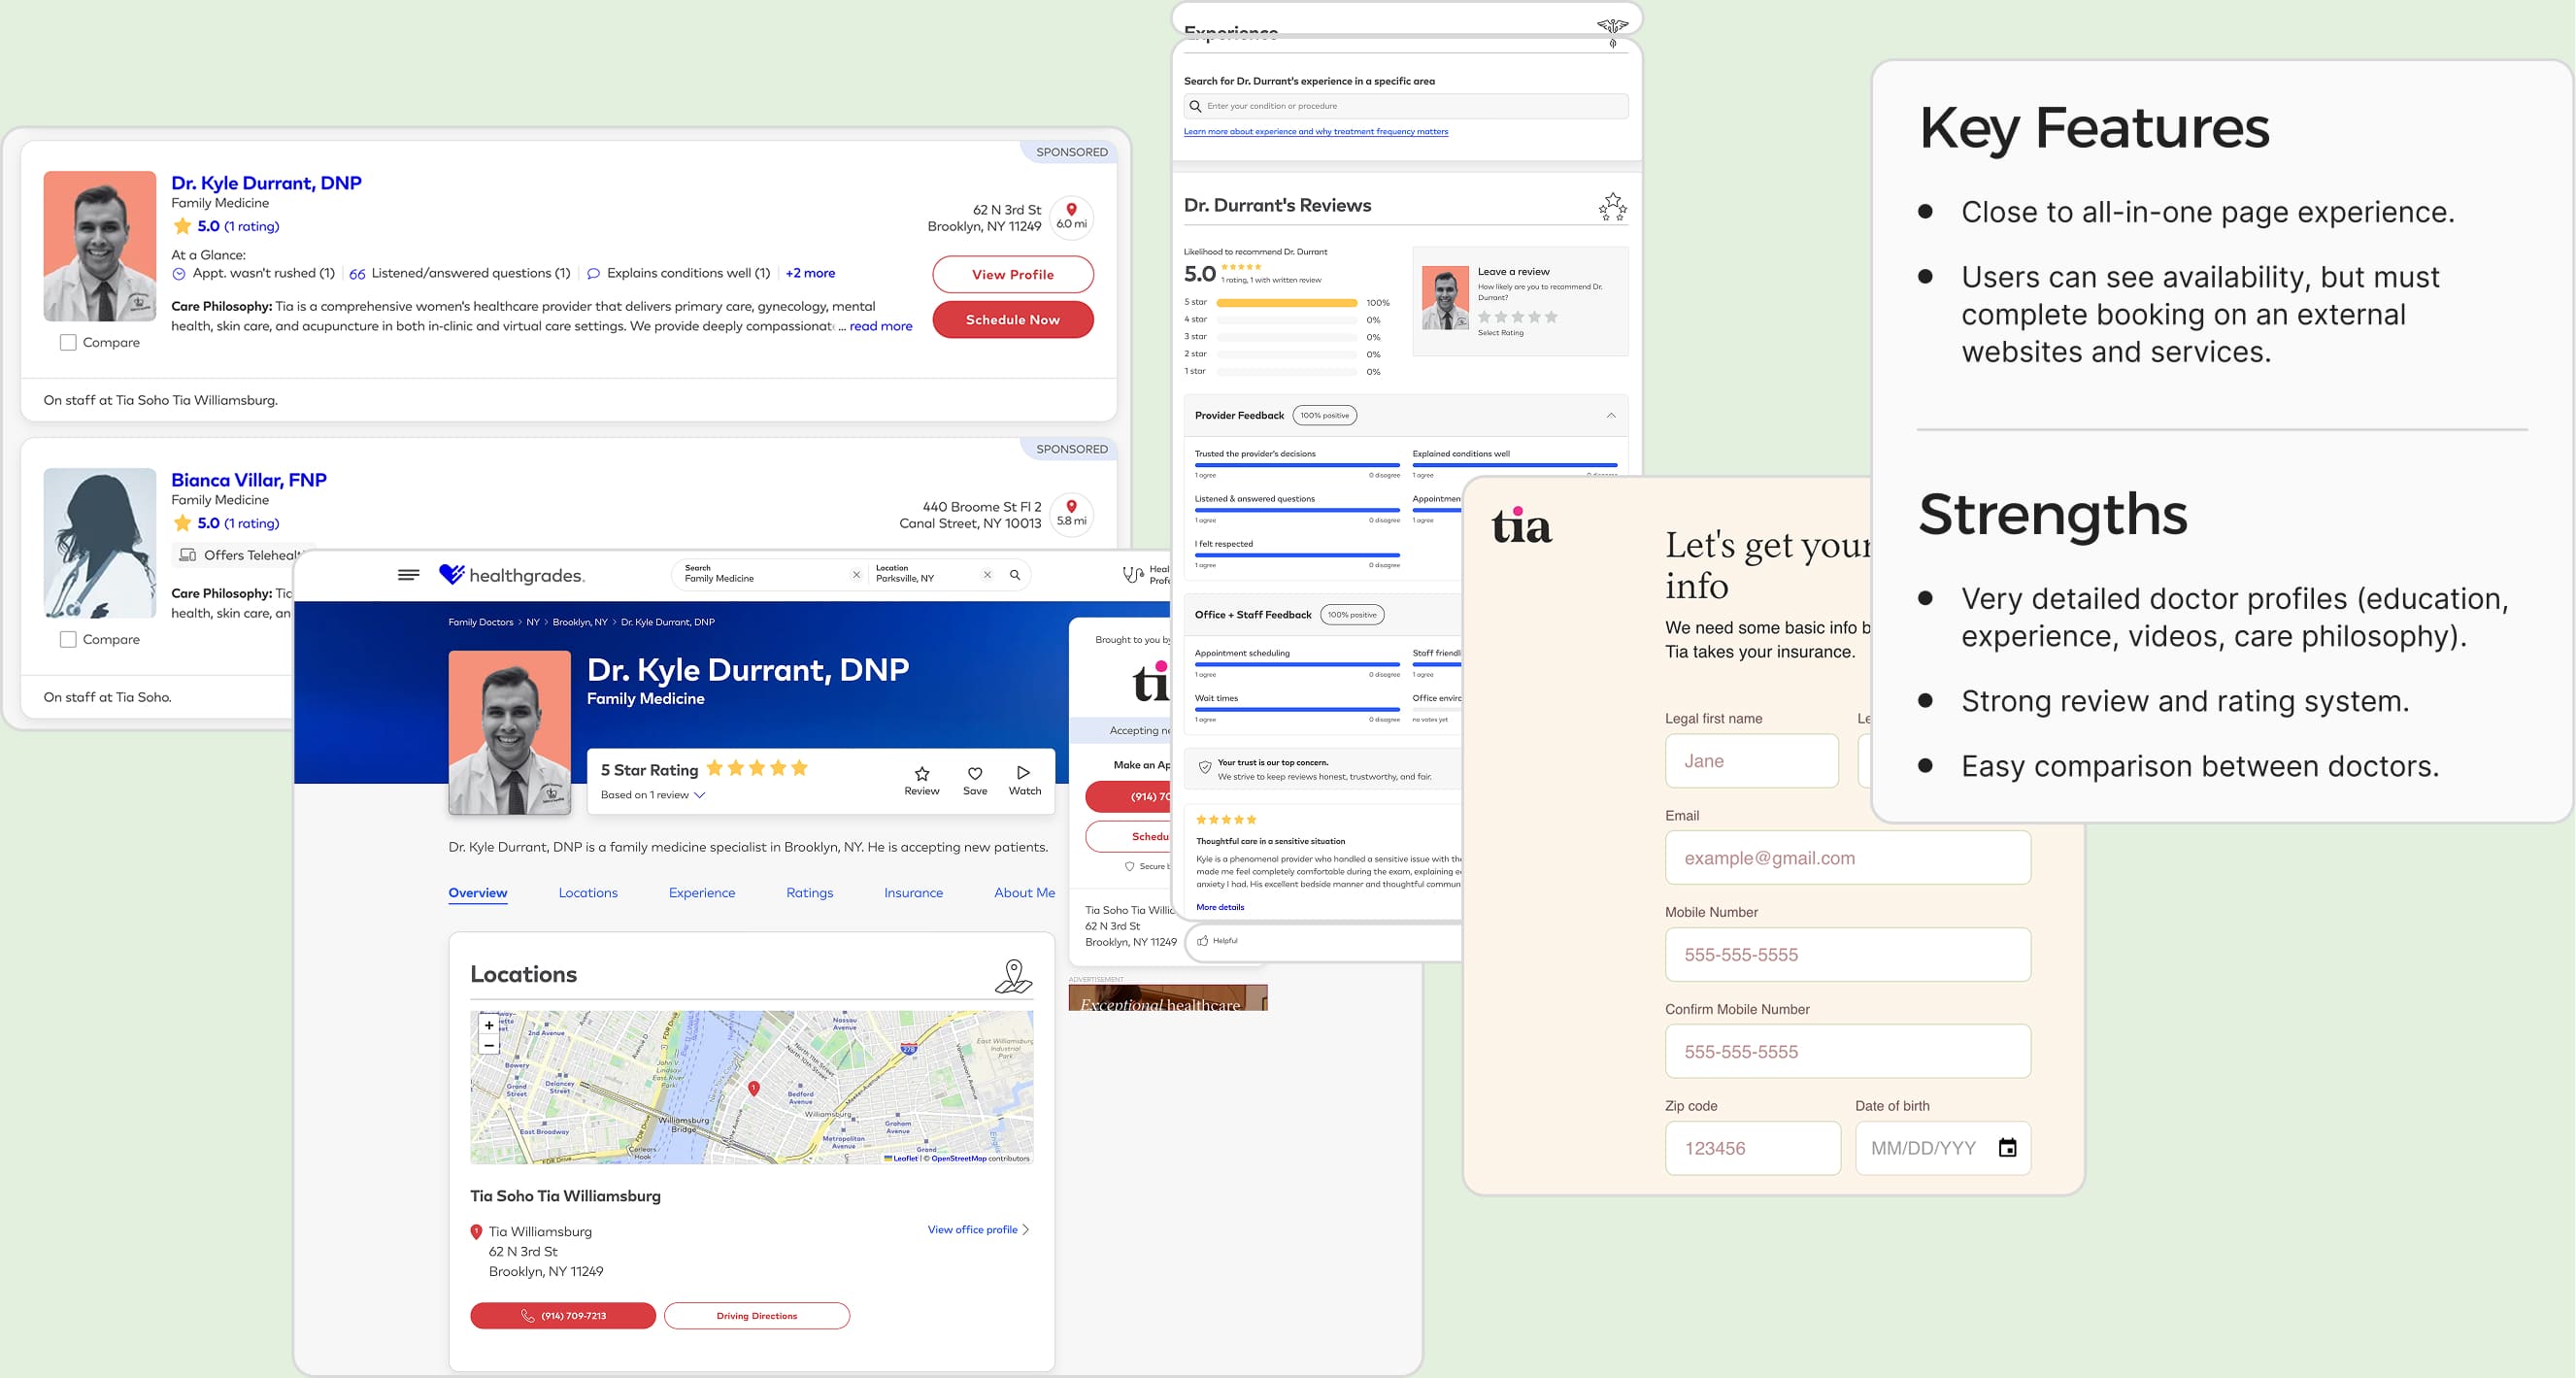Viewport: 2576px width, 1378px height.
Task: Zoom in on the locations map
Action: [x=488, y=1025]
